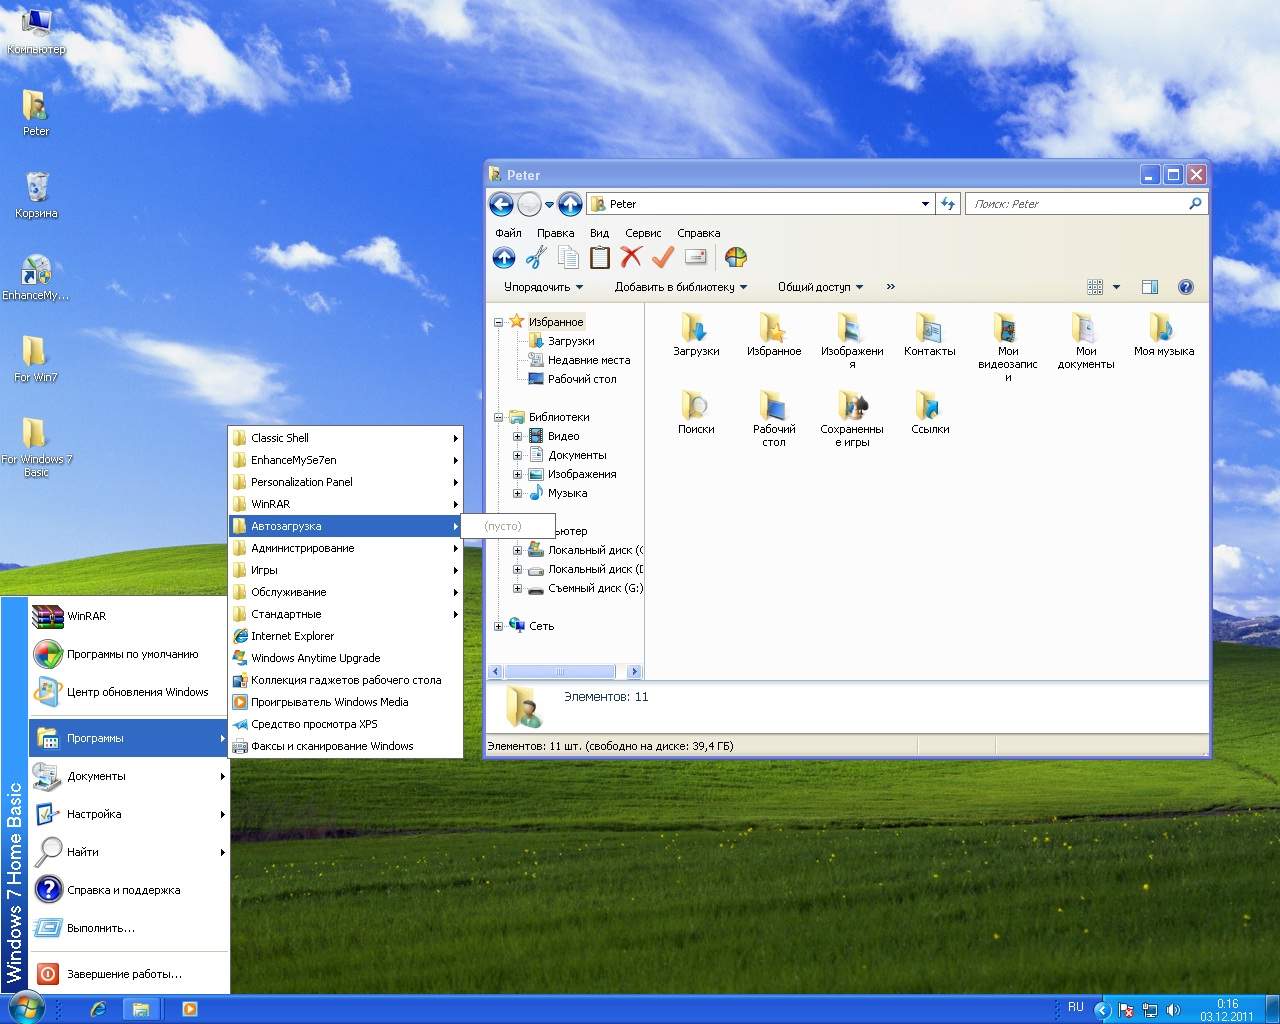Open the Сервис menu

coord(643,233)
